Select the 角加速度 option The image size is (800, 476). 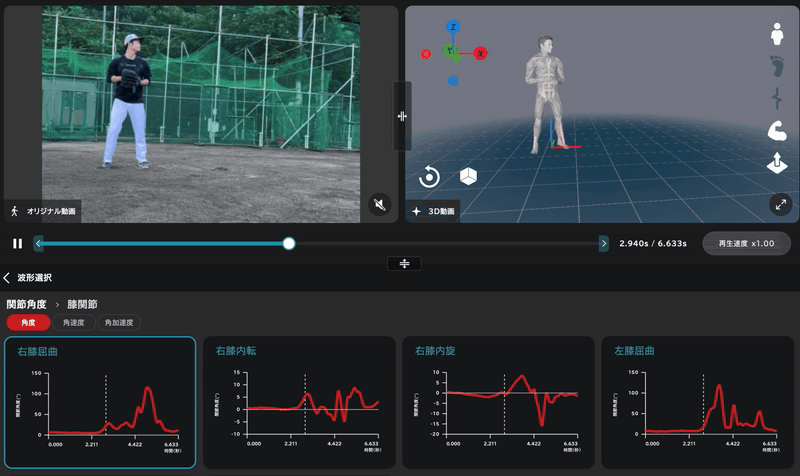pos(119,322)
